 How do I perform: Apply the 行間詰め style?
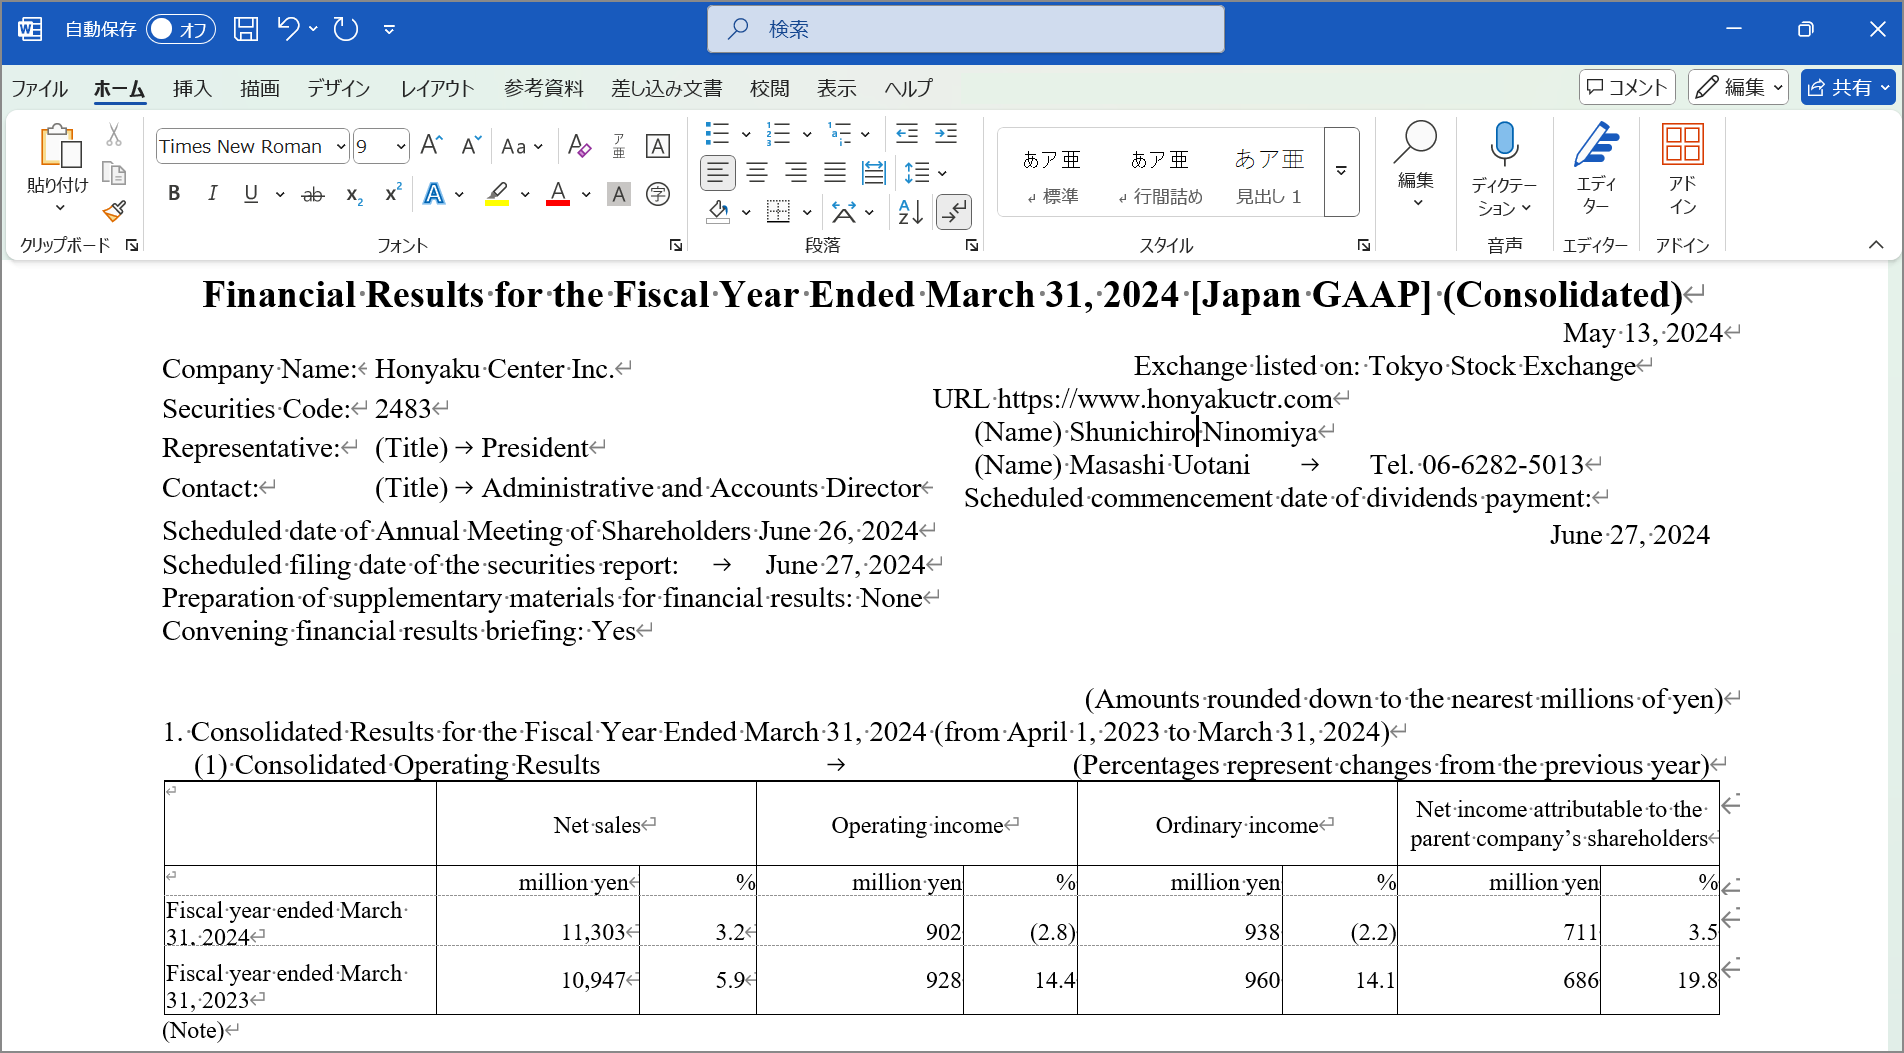tap(1160, 176)
